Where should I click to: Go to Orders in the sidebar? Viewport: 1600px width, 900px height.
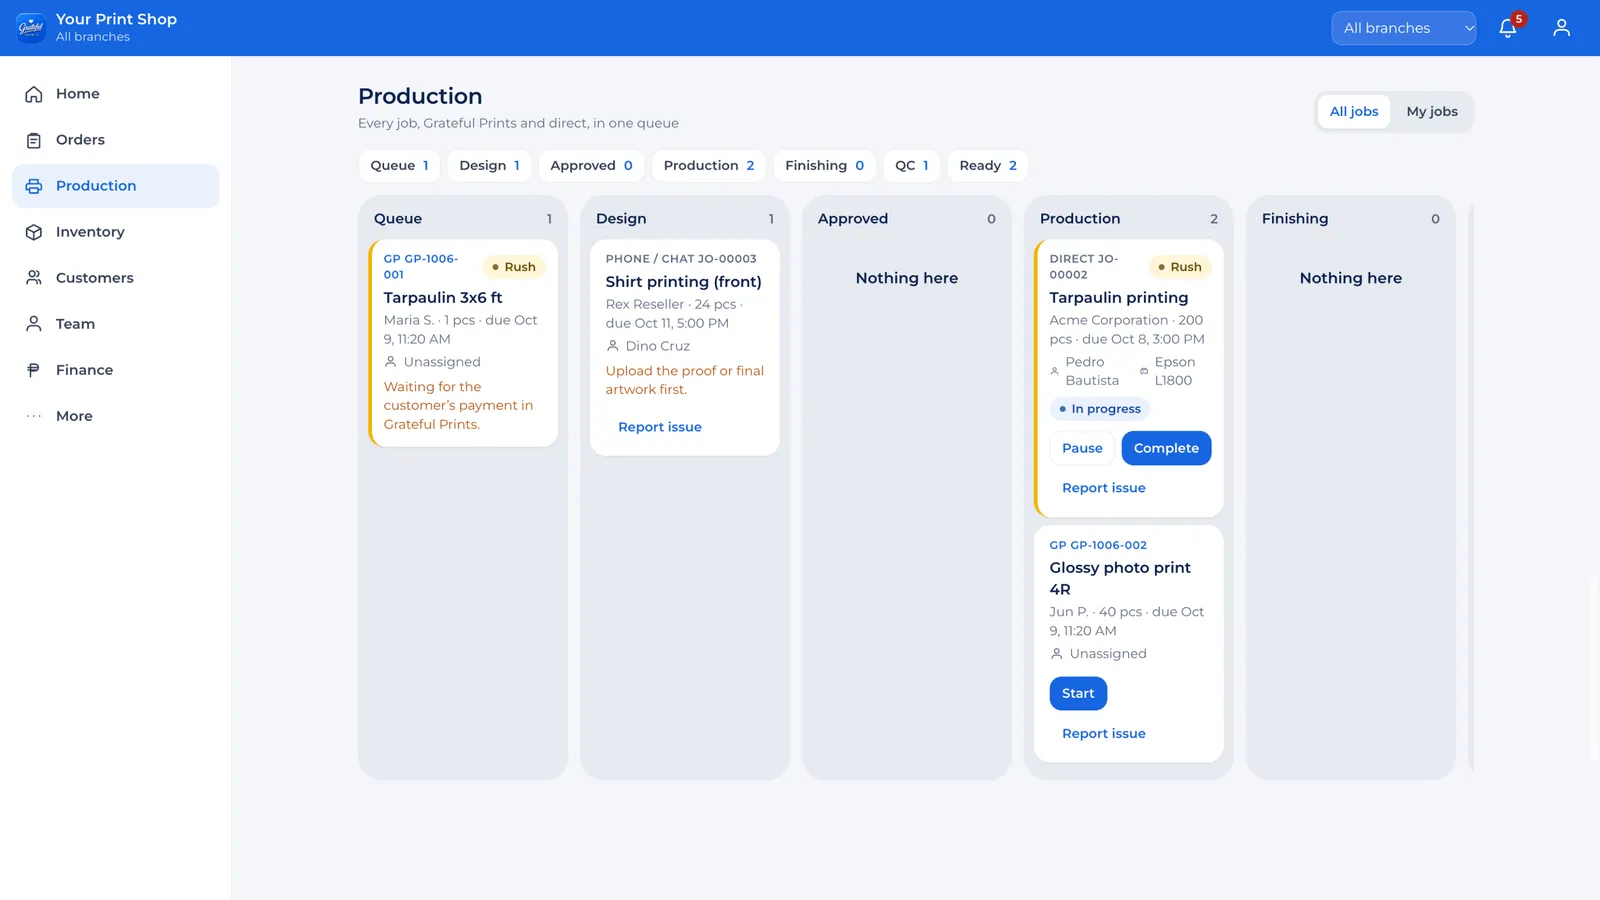(116, 140)
